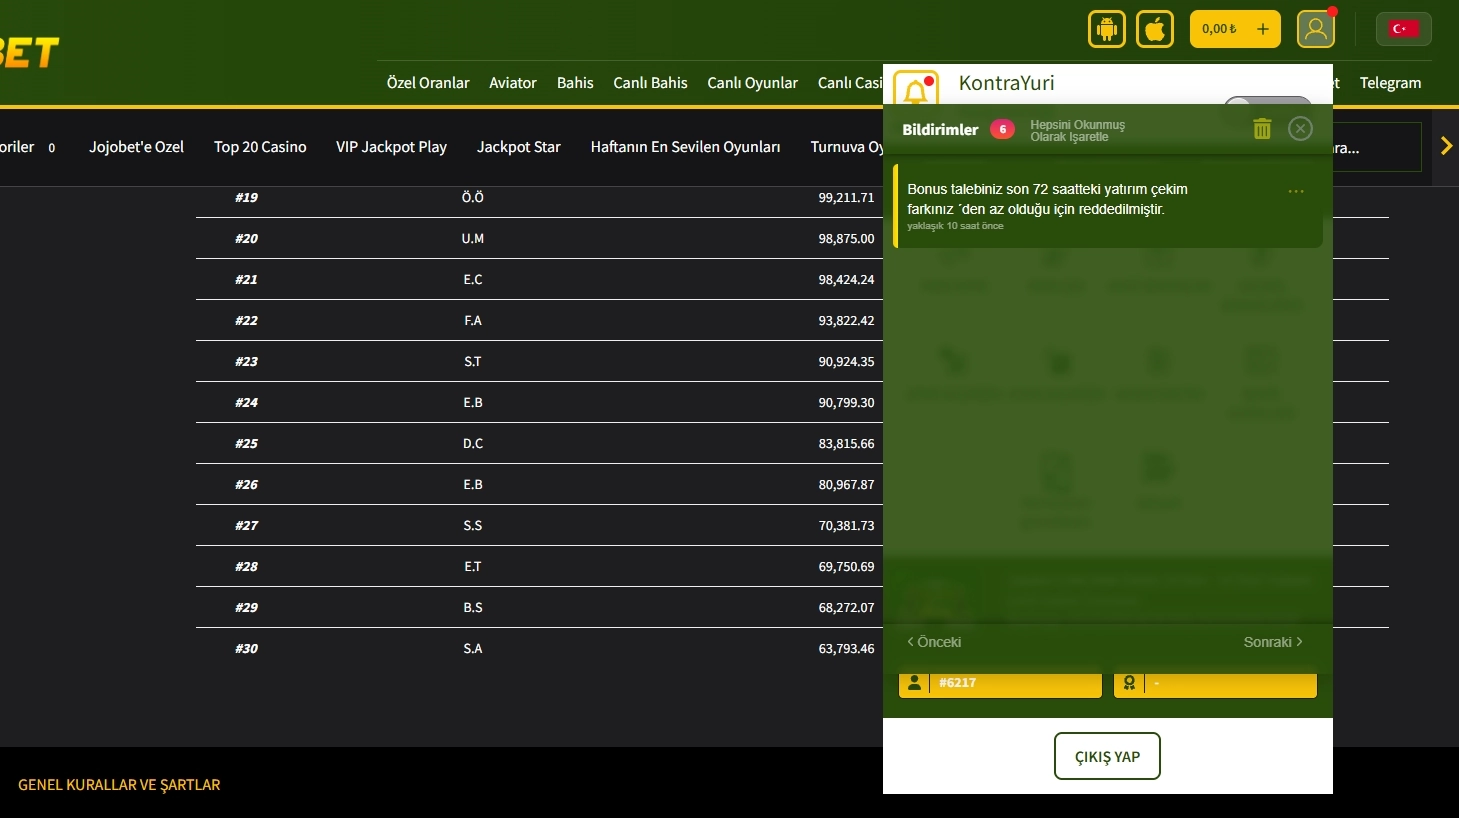Open the Aviator menu item
The height and width of the screenshot is (818, 1459).
coord(513,83)
